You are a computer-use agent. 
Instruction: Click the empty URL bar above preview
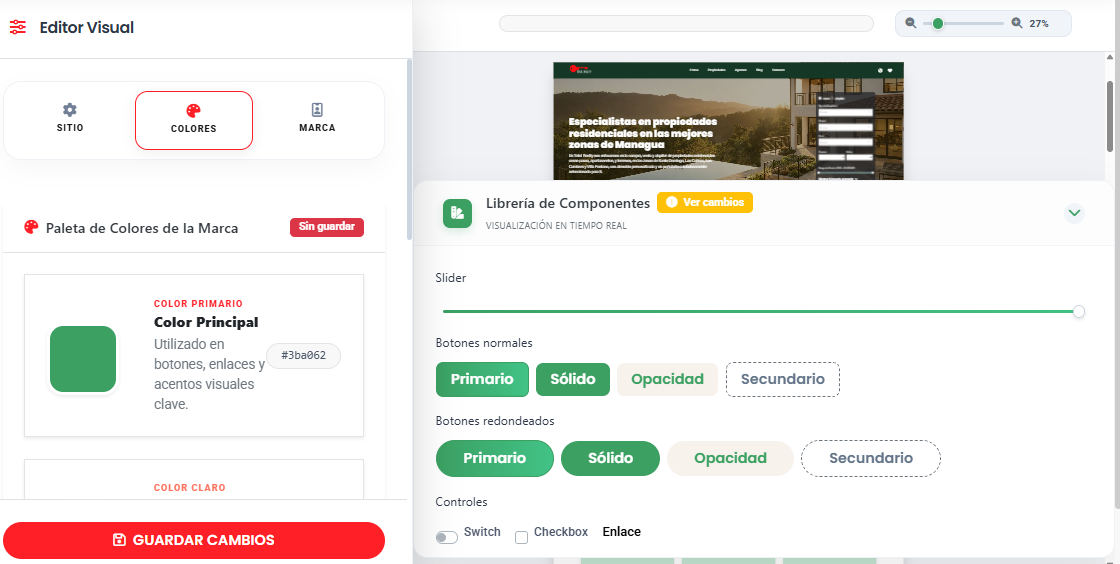point(686,24)
